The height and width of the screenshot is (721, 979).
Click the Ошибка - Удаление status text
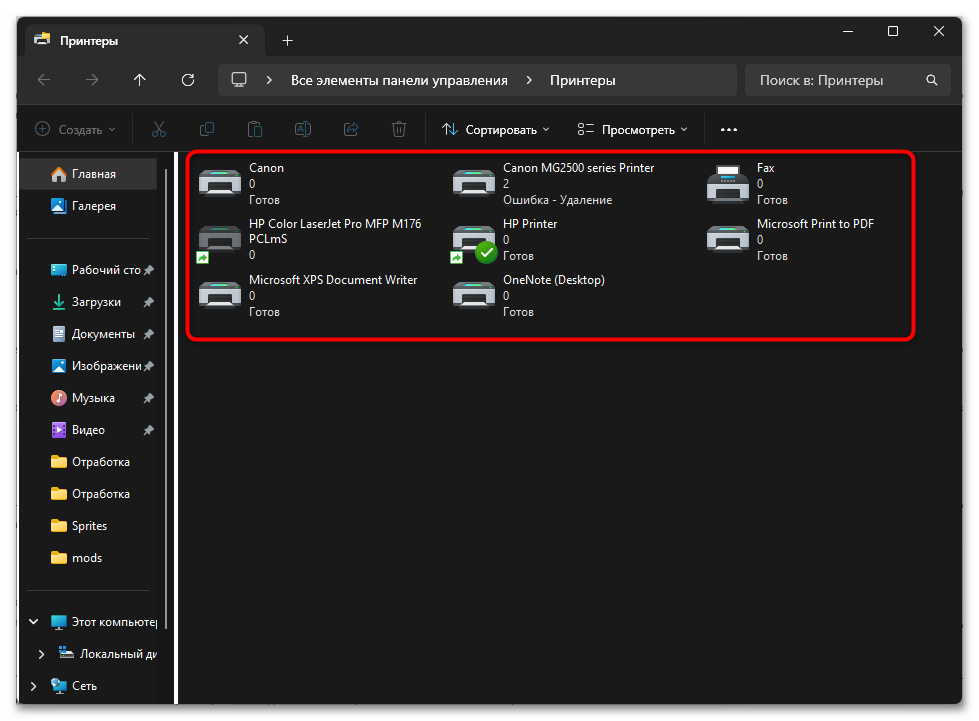pyautogui.click(x=558, y=200)
